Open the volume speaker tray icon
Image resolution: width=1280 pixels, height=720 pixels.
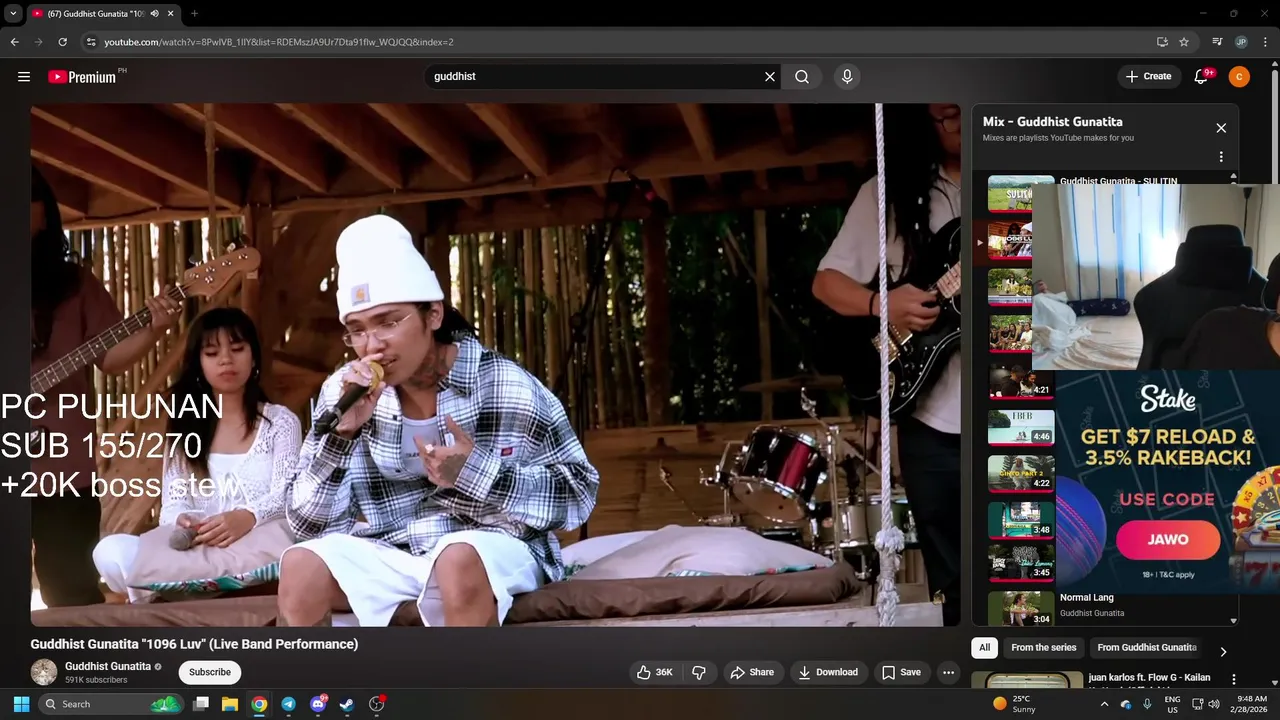point(1214,704)
